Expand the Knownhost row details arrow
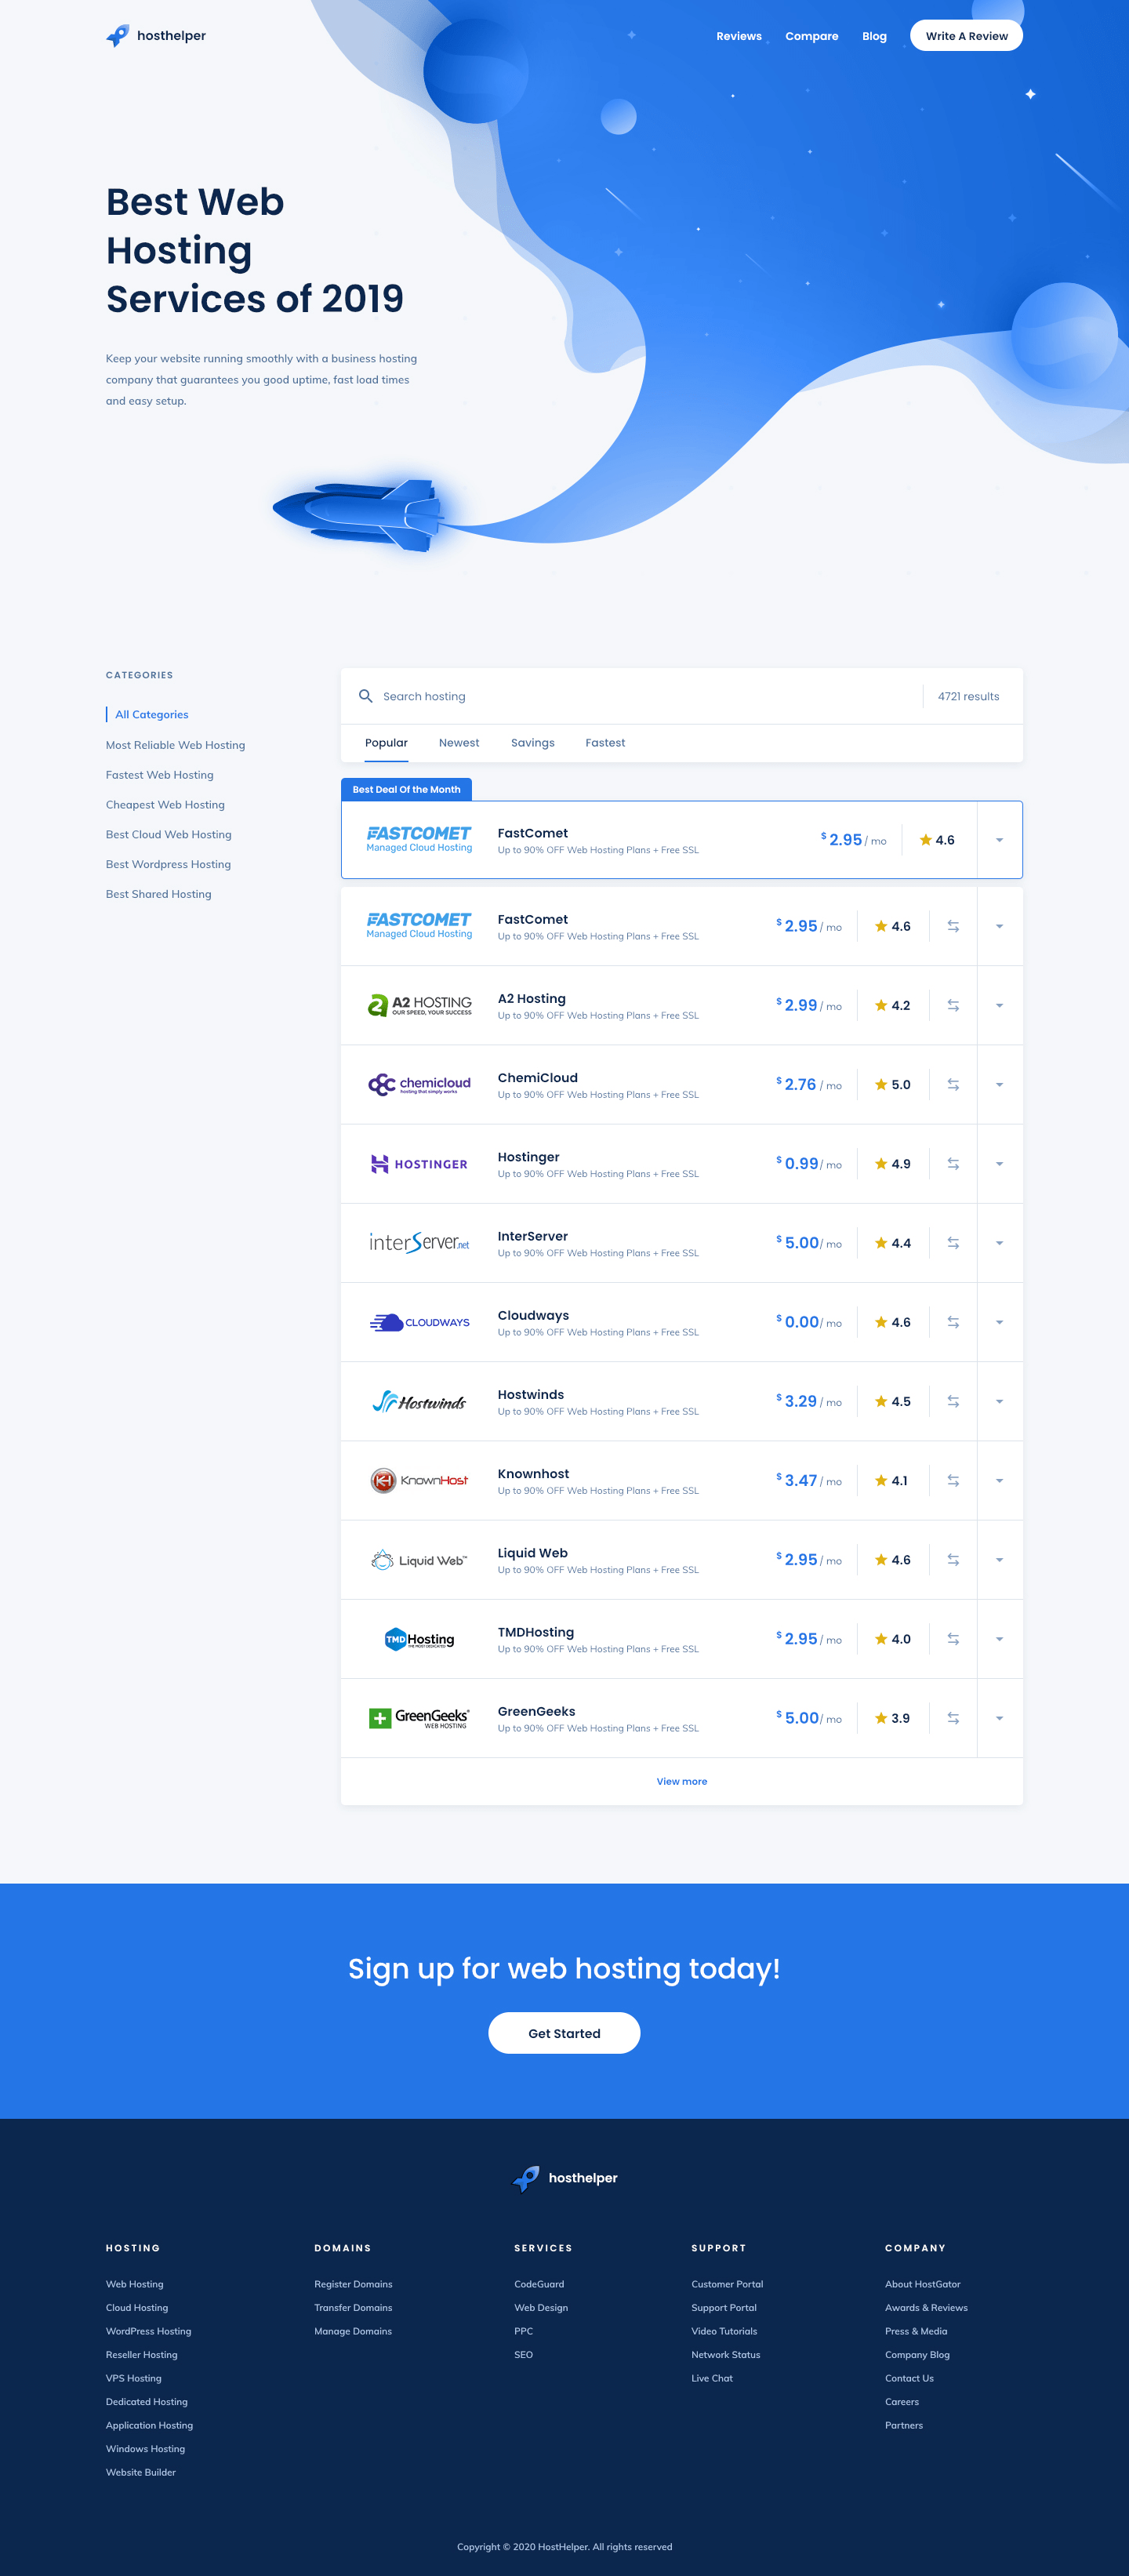This screenshot has width=1129, height=2576. pos(999,1481)
